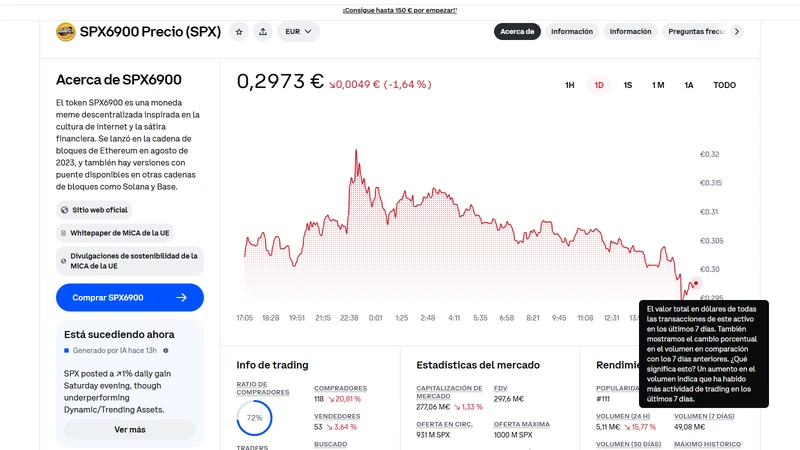Click the VENDEDORES label

[x=337, y=416]
